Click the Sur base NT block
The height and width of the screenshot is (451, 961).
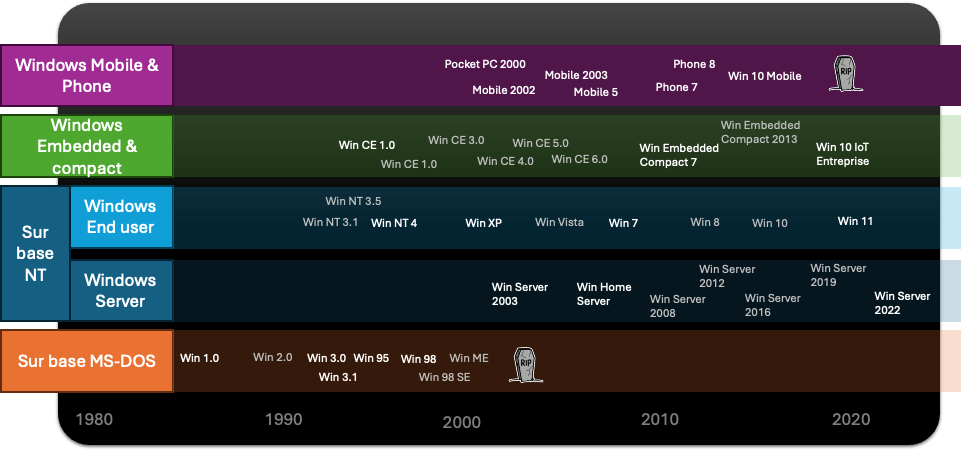point(35,254)
